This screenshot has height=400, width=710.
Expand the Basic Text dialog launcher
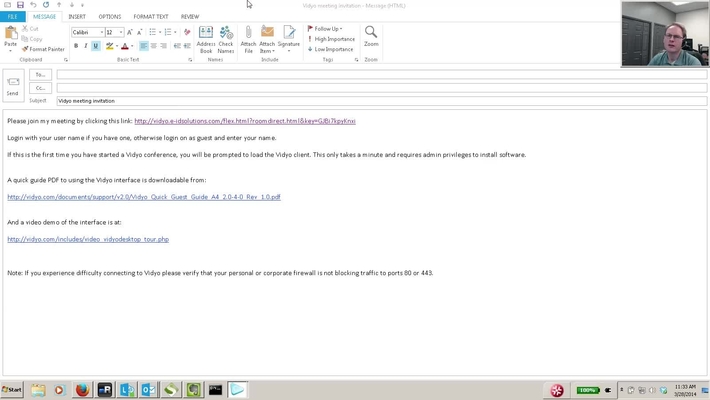pos(190,60)
